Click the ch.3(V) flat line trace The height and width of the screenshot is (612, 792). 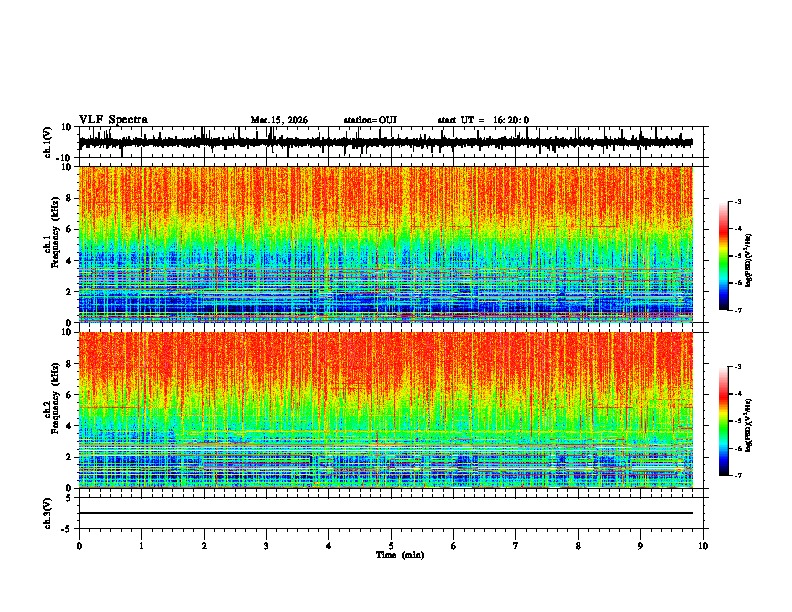[x=386, y=513]
